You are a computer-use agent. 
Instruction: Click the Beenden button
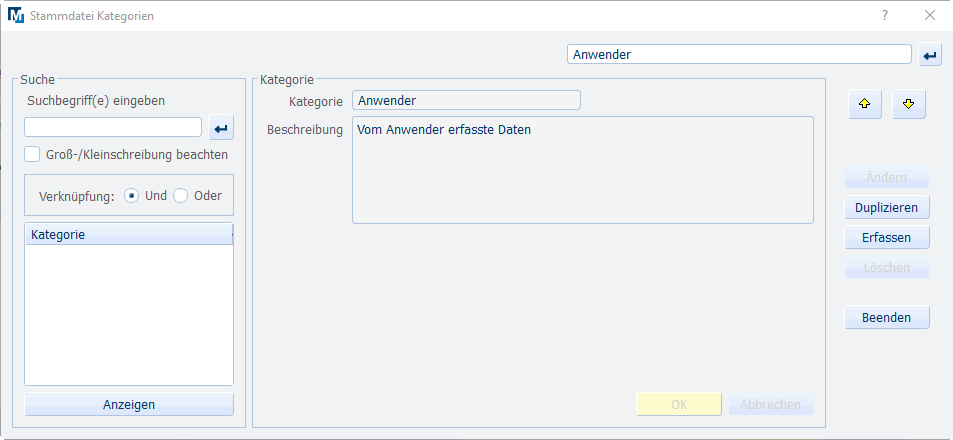887,317
